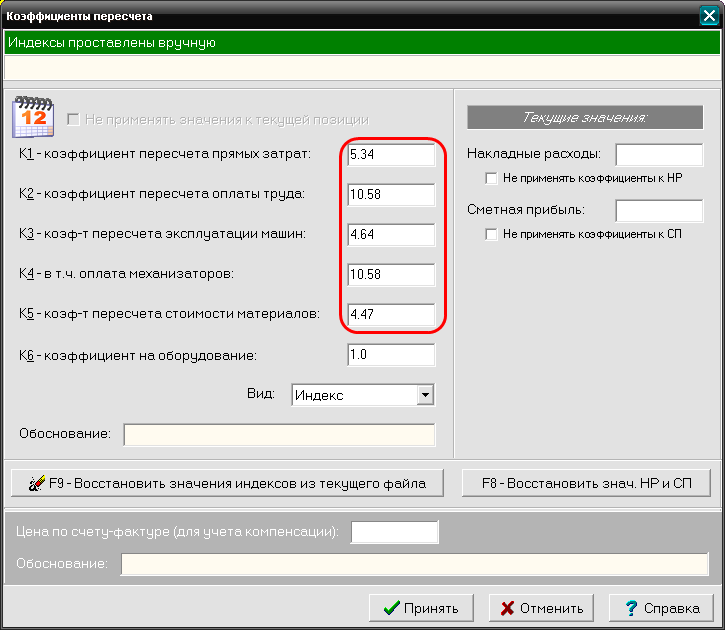This screenshot has height=630, width=725.
Task: Click the K6 коэффициент на оборудование field
Action: coord(391,355)
